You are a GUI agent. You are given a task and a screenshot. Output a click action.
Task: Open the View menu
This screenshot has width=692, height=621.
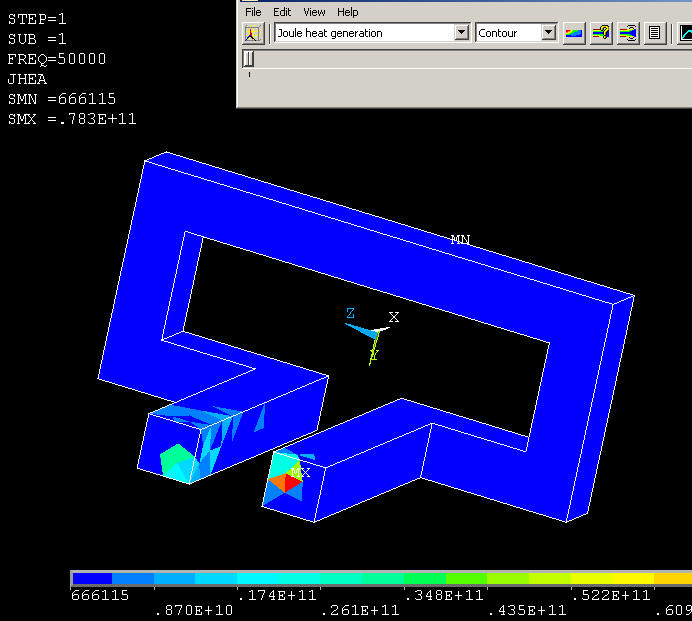tap(314, 12)
